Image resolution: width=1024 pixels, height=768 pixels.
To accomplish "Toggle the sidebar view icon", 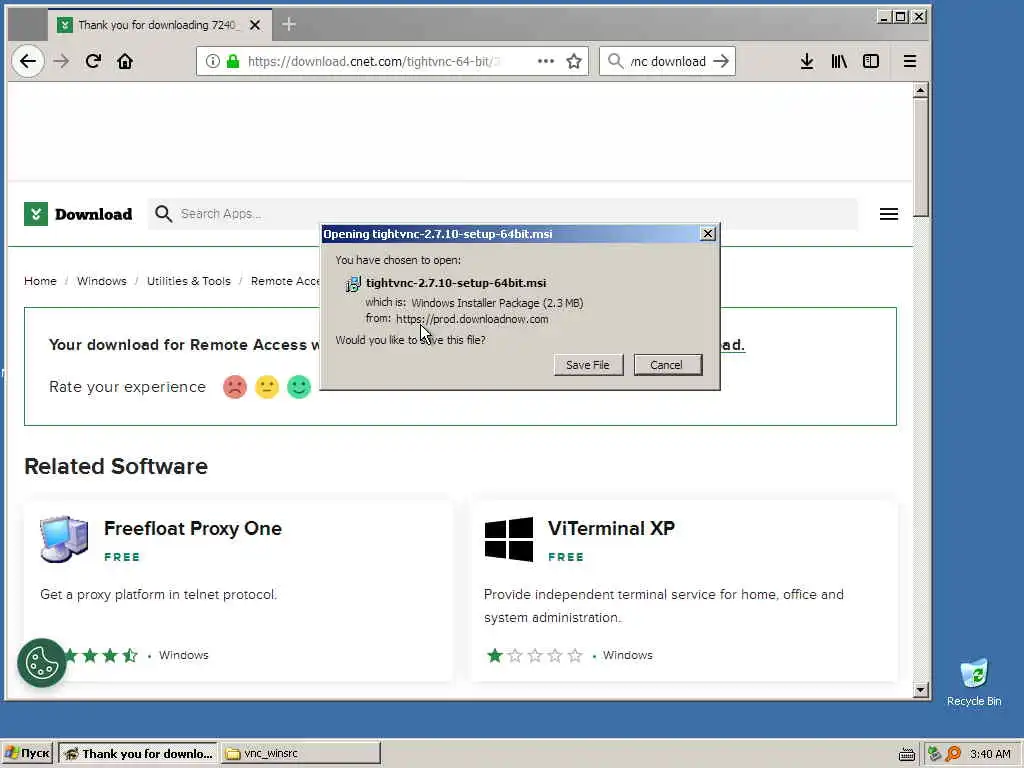I will click(x=871, y=61).
